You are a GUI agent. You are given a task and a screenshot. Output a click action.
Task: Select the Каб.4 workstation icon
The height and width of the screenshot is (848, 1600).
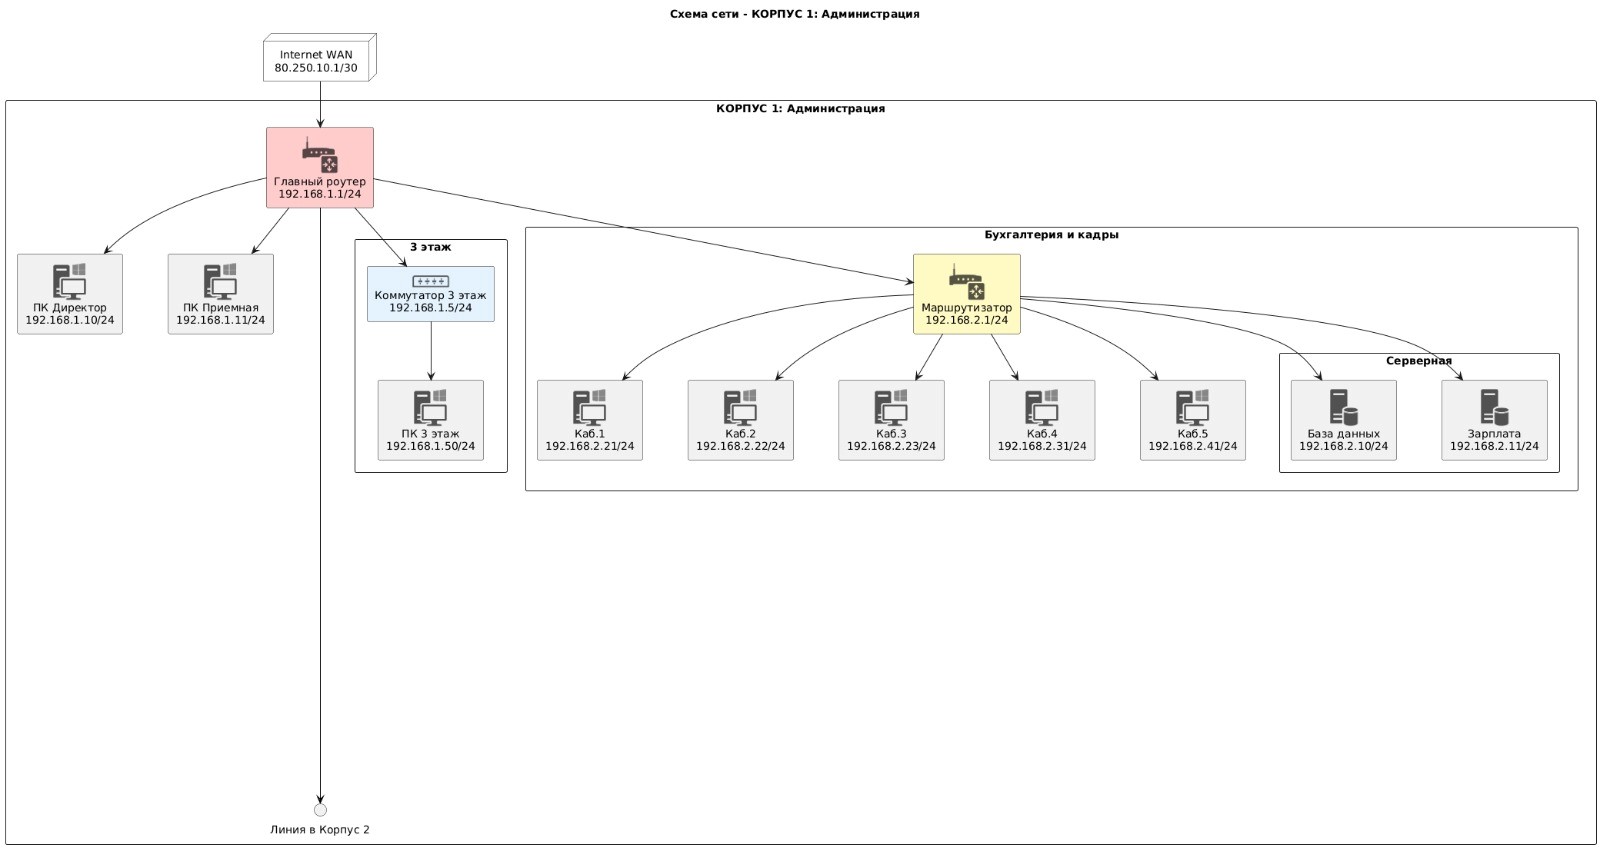pos(1041,407)
